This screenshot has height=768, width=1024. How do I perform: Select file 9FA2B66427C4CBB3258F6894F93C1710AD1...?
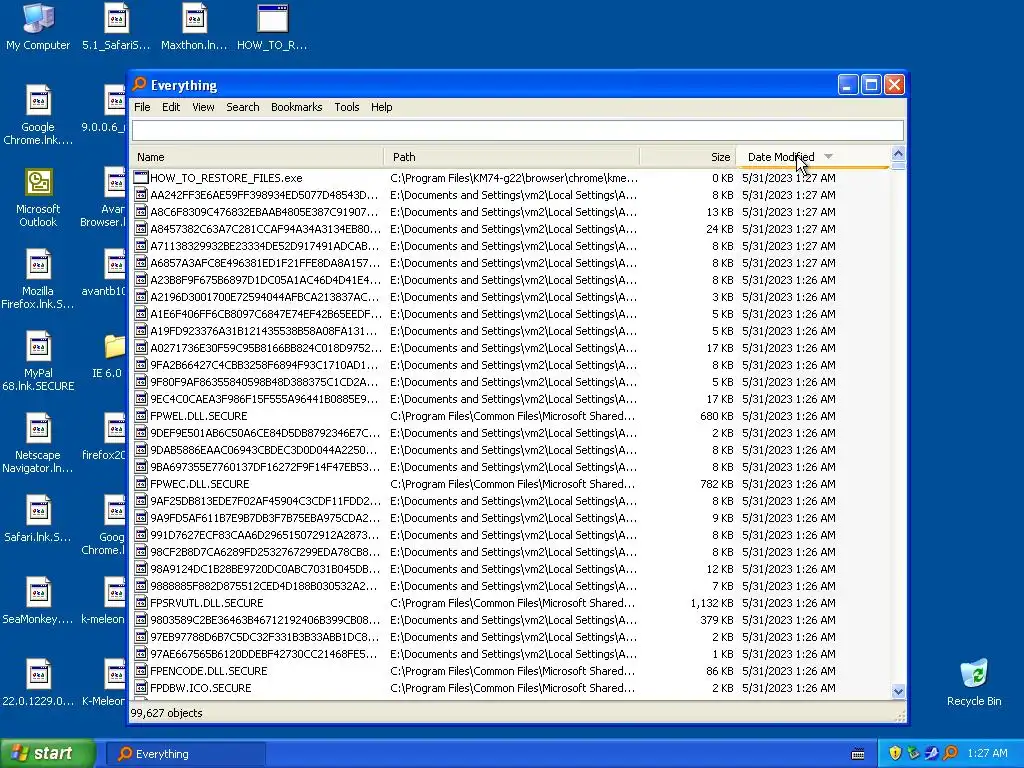[264, 364]
